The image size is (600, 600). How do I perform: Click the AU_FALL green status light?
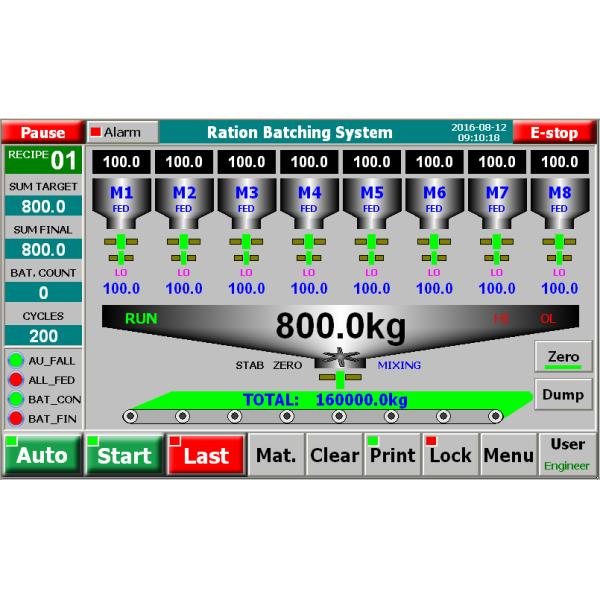pyautogui.click(x=15, y=361)
